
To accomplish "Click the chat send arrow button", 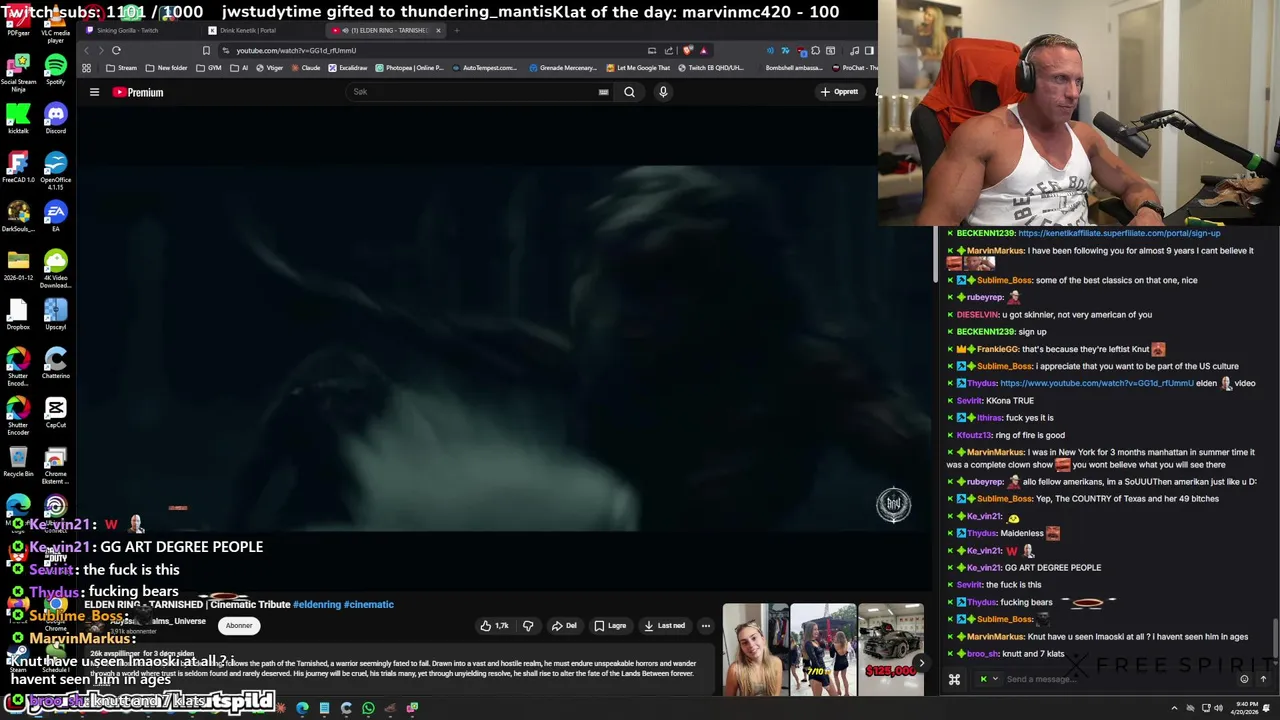I will (x=1263, y=679).
